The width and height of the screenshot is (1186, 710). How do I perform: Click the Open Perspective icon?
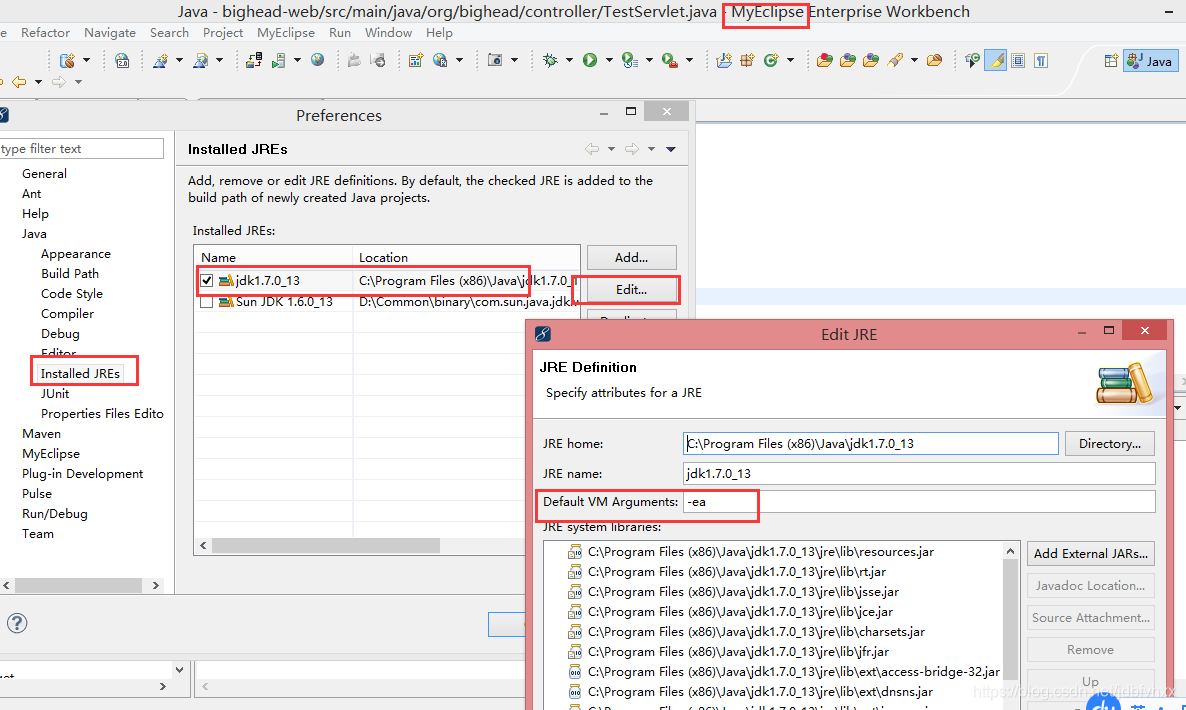click(x=1110, y=60)
